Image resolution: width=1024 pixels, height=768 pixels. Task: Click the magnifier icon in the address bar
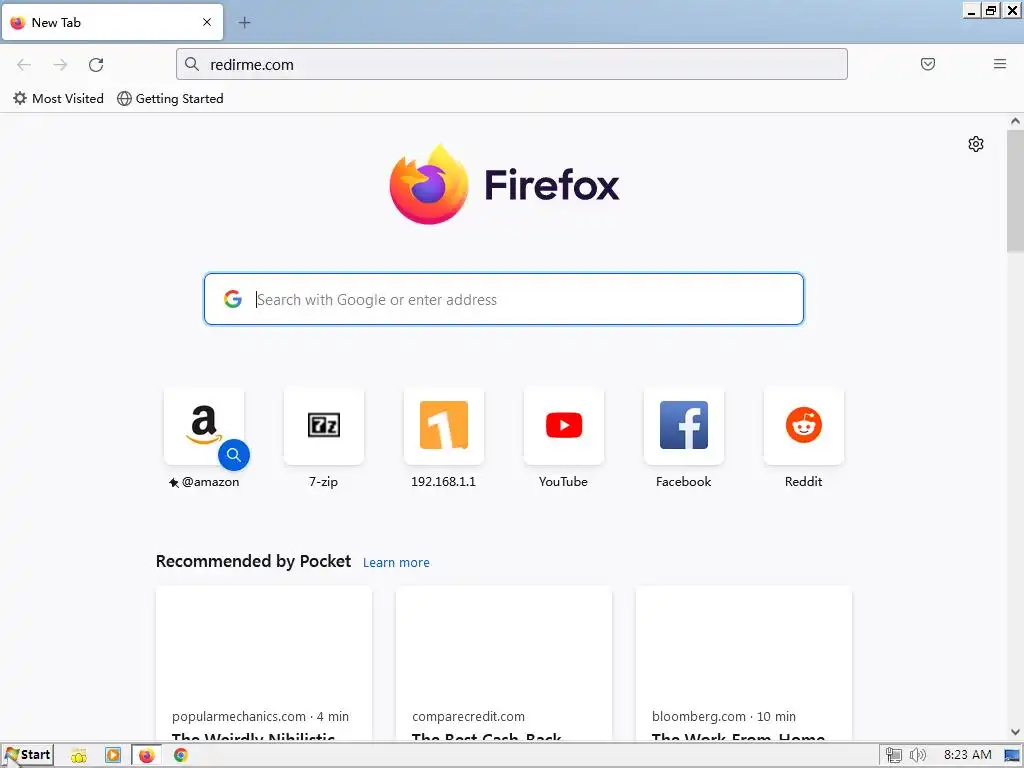(x=191, y=64)
